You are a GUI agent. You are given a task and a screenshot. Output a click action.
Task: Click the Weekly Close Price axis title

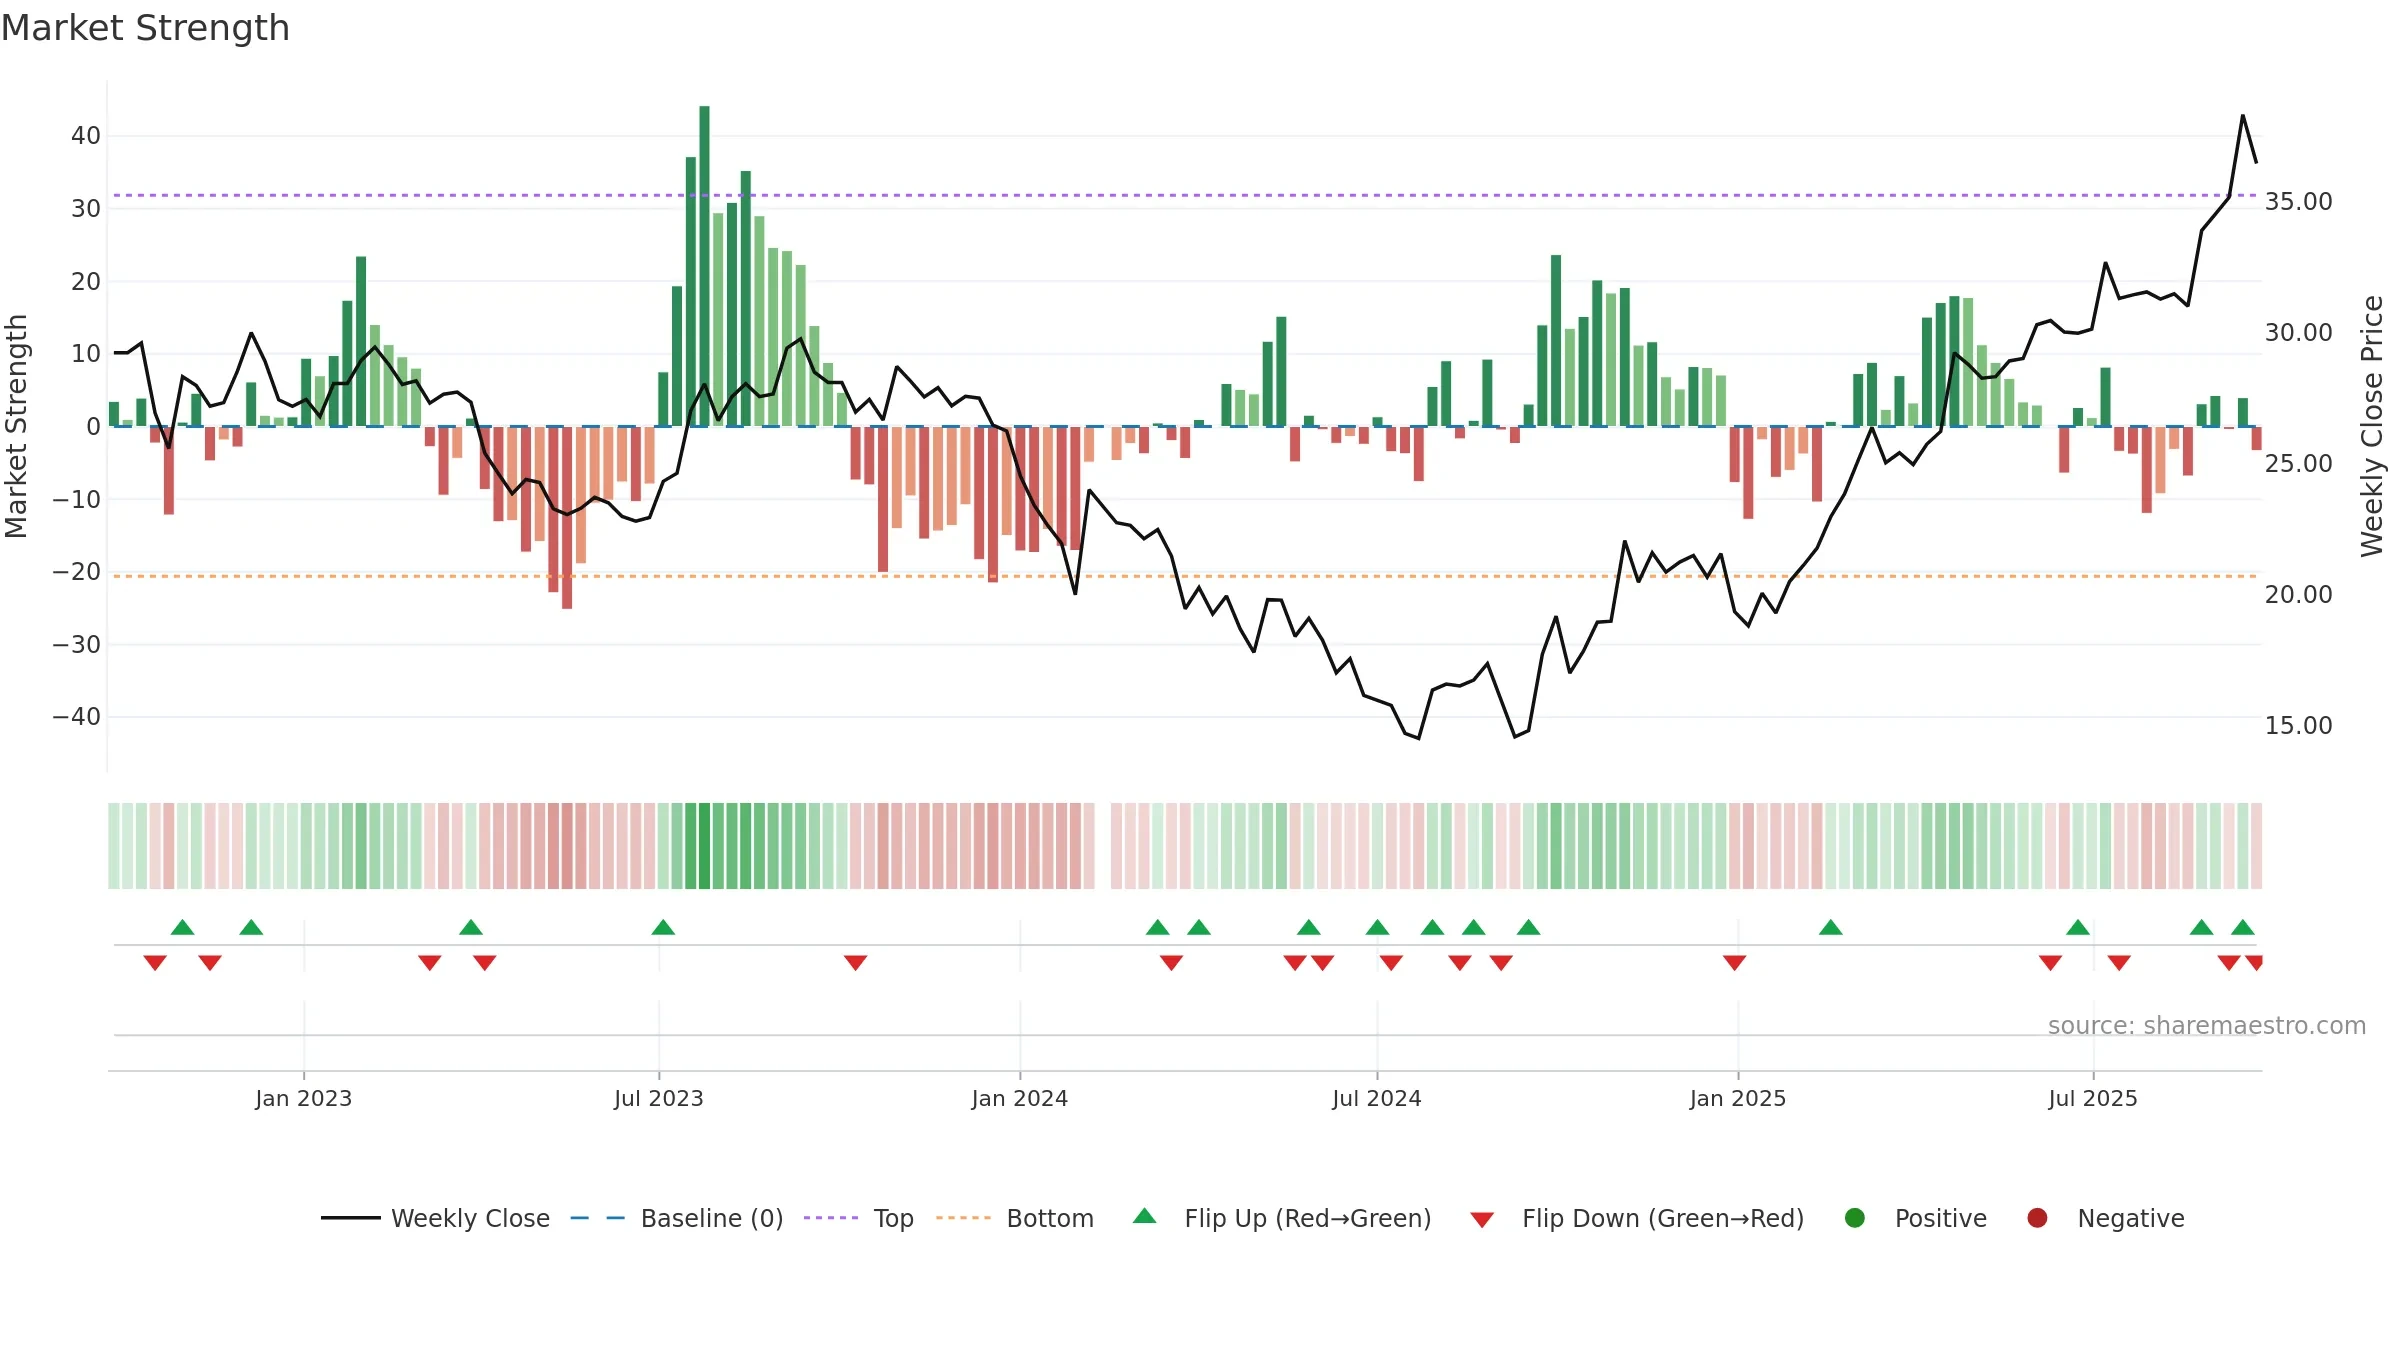(2372, 426)
